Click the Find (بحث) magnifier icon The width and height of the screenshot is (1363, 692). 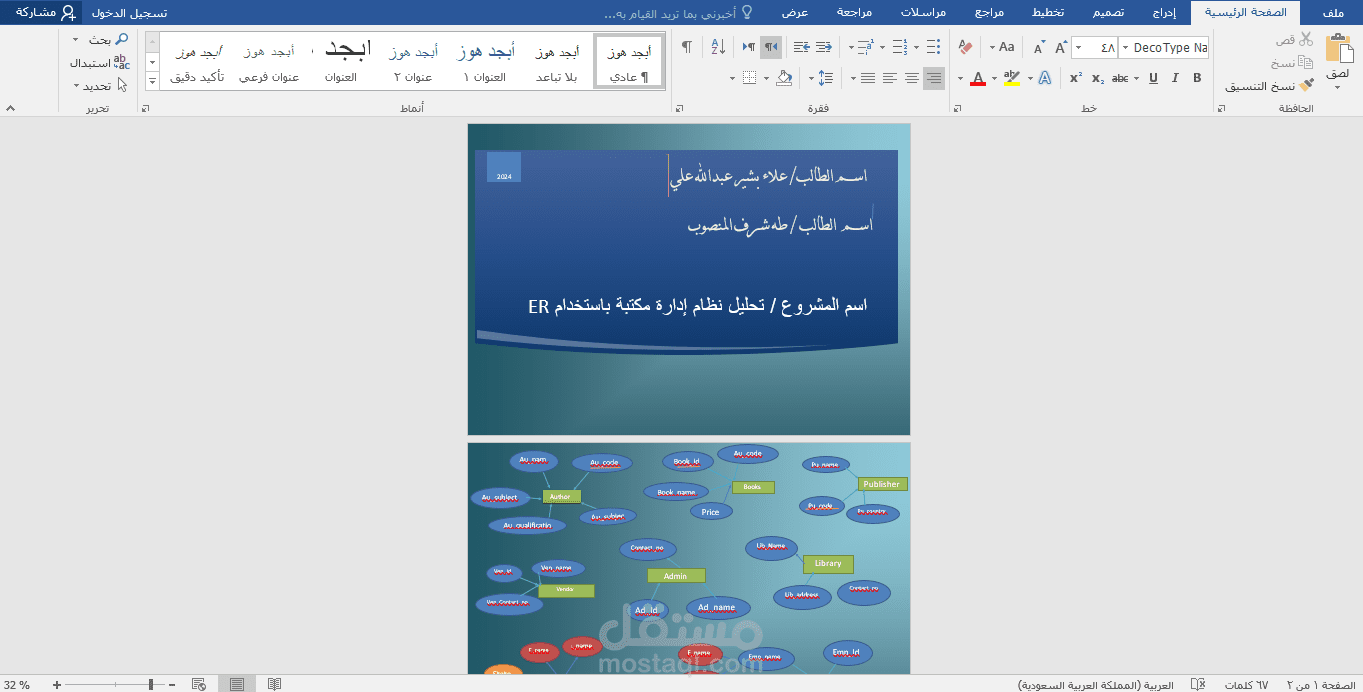tap(122, 39)
